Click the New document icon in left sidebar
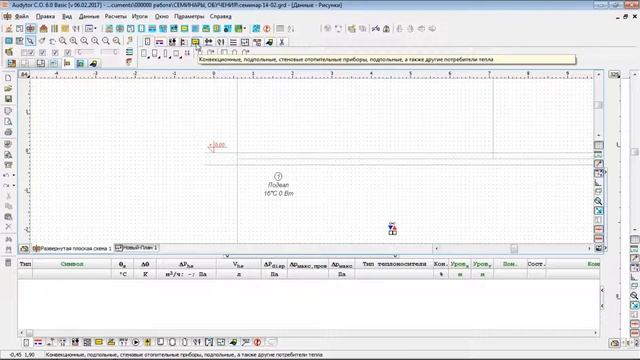Image resolution: width=640 pixels, height=360 pixels. tap(8, 78)
